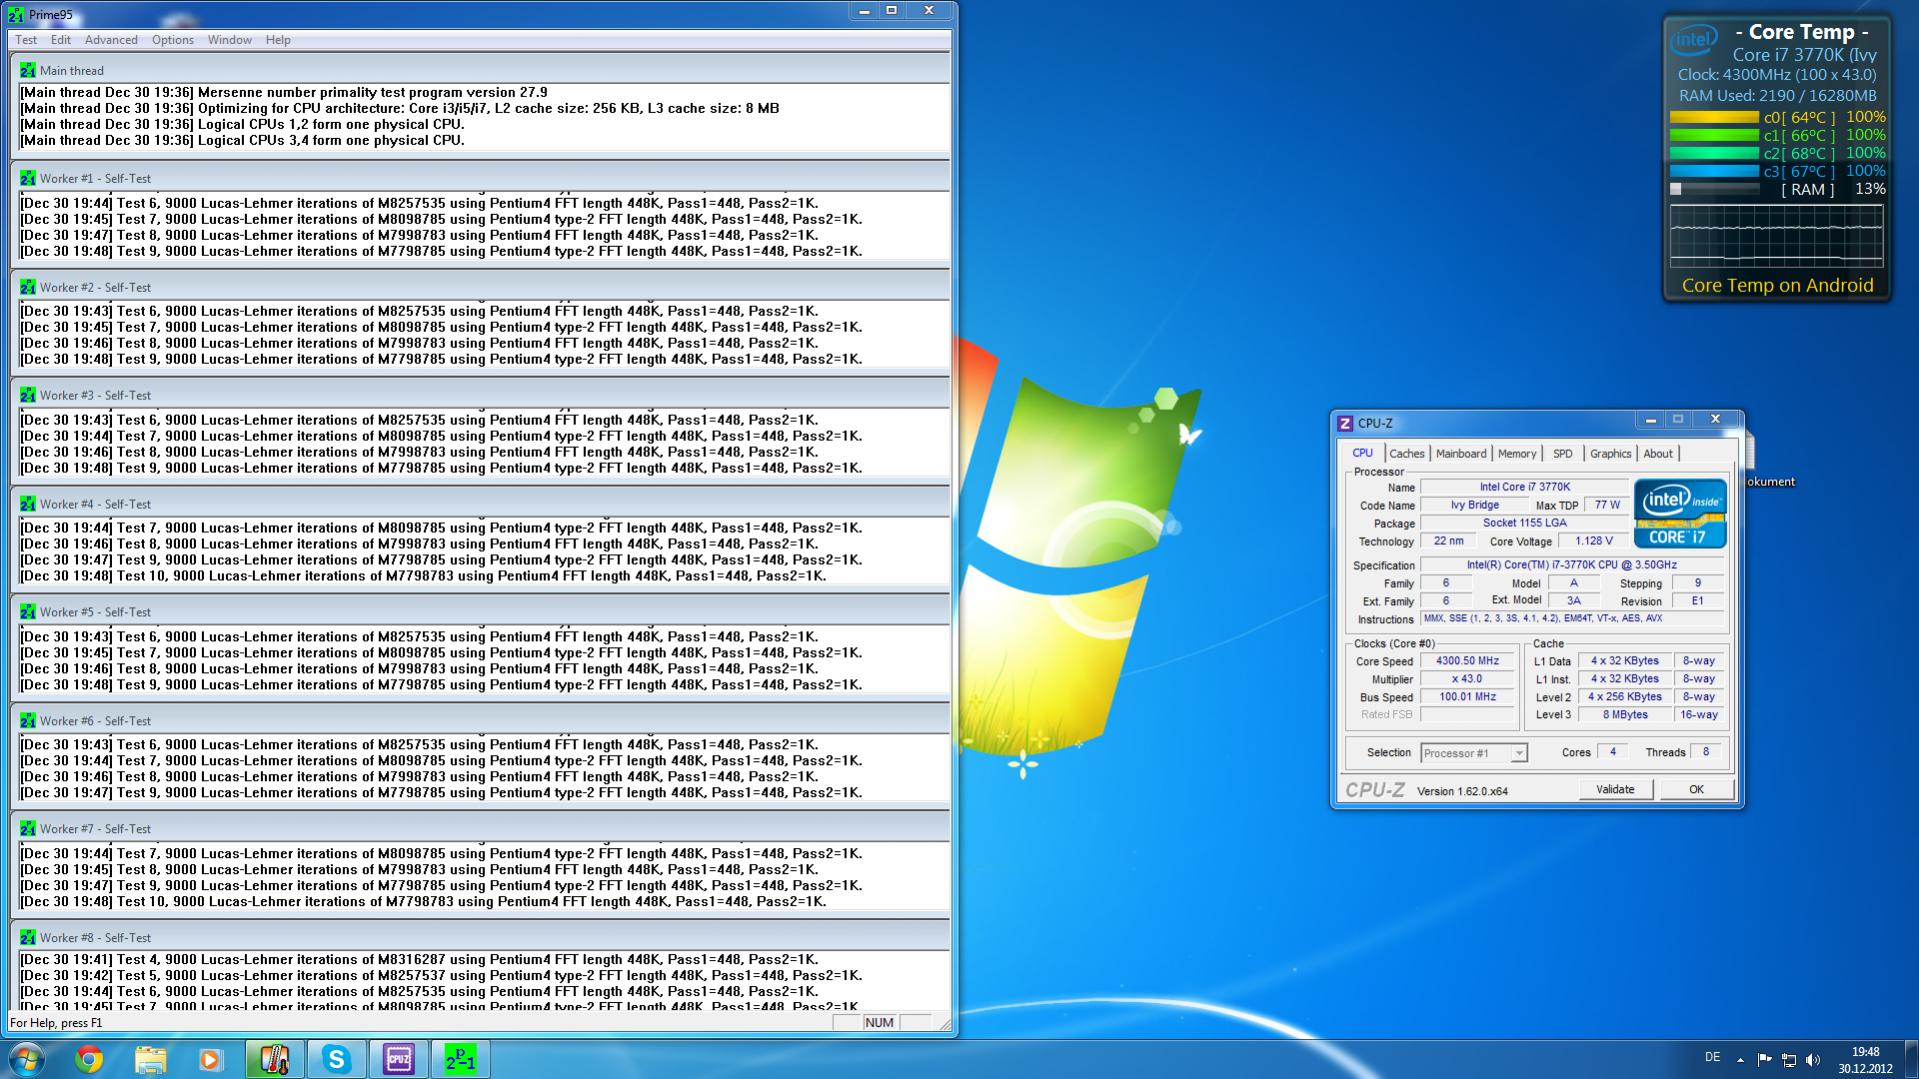Open the Advanced menu in Prime95
Image resolution: width=1919 pixels, height=1079 pixels.
[111, 40]
